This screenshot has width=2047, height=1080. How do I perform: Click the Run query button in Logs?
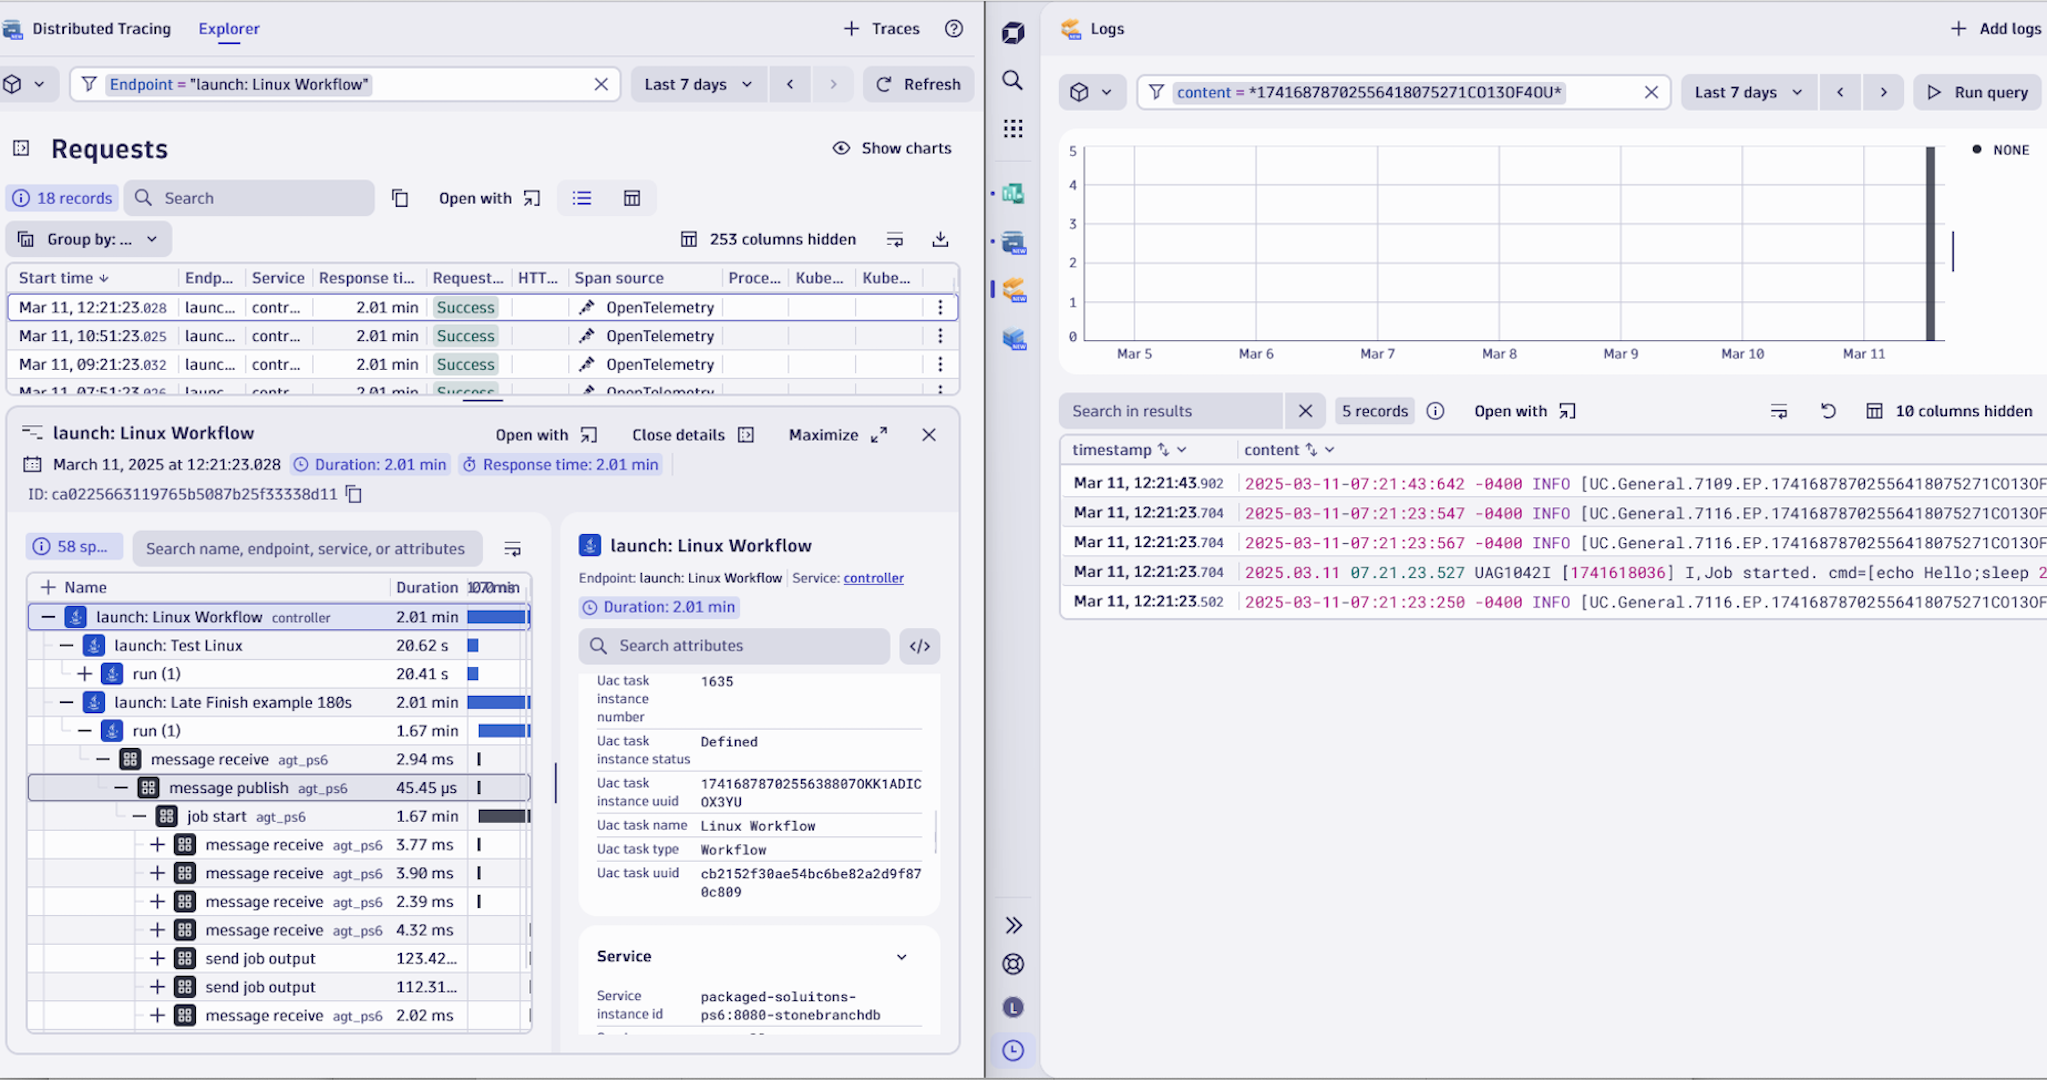pos(1976,91)
